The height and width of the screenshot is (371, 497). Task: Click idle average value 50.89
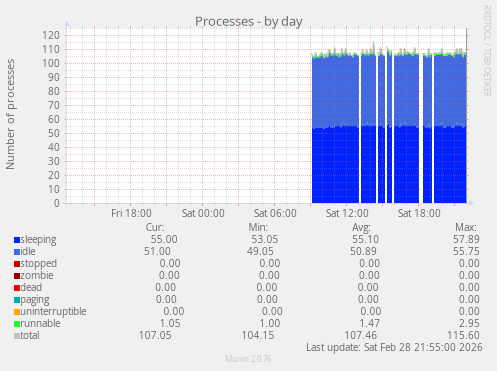363,251
